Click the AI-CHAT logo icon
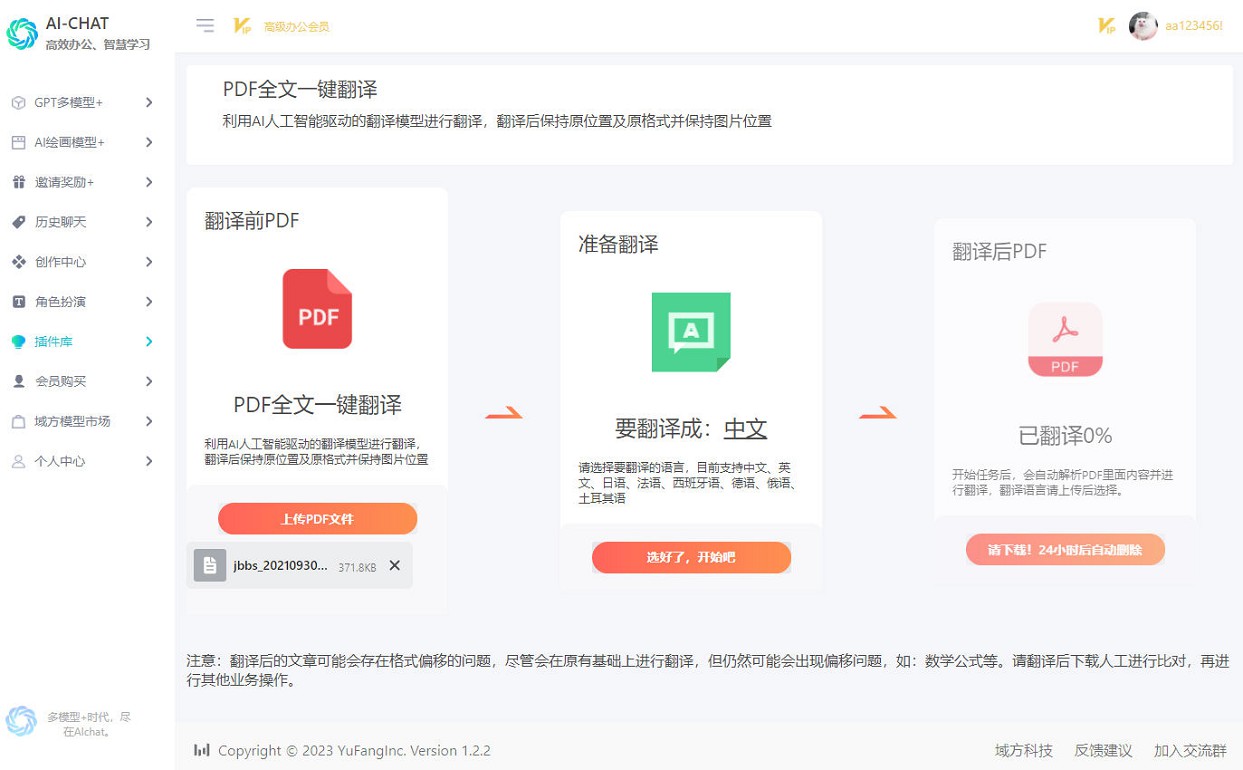This screenshot has width=1243, height=770. pyautogui.click(x=22, y=34)
